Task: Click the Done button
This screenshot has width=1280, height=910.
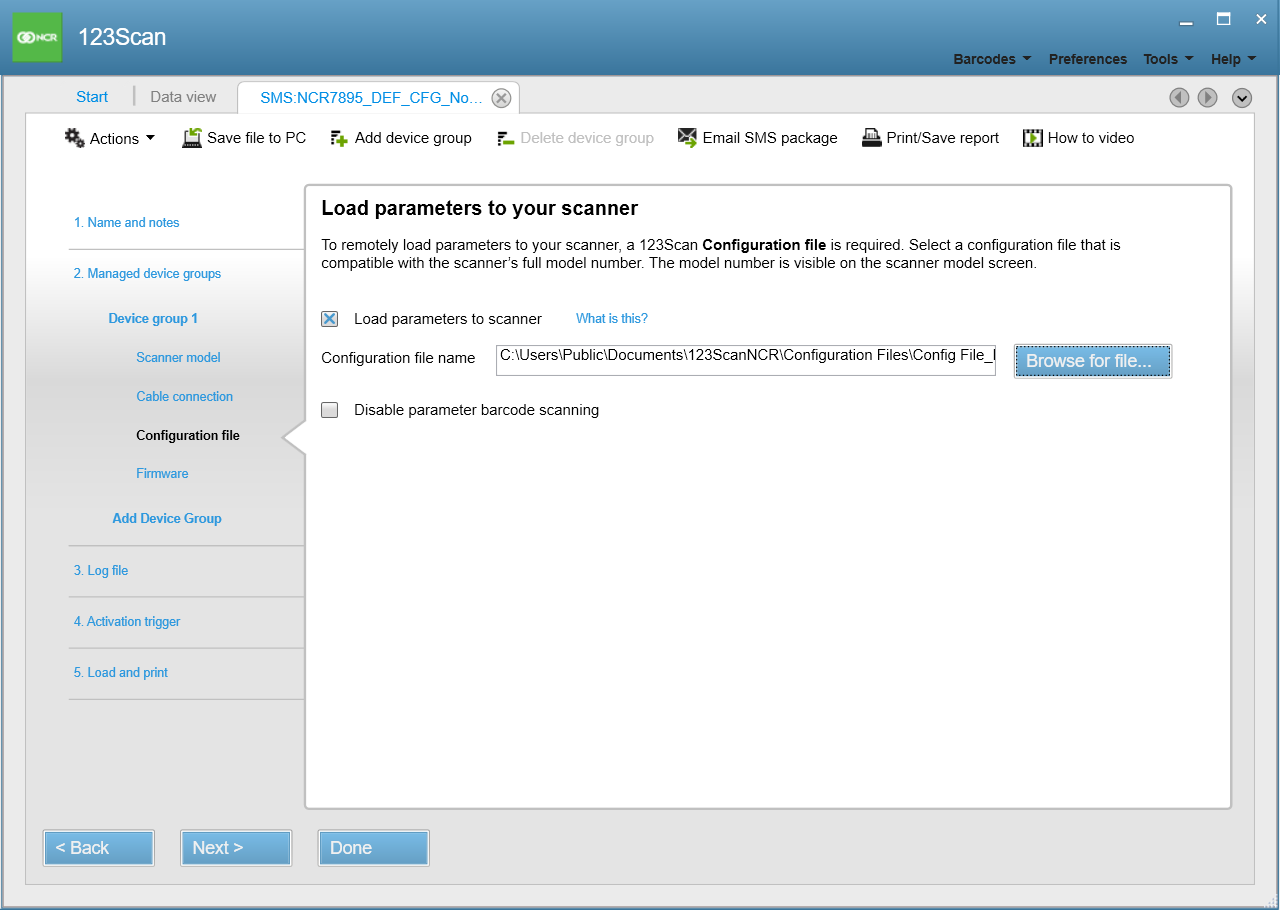Action: [x=373, y=848]
